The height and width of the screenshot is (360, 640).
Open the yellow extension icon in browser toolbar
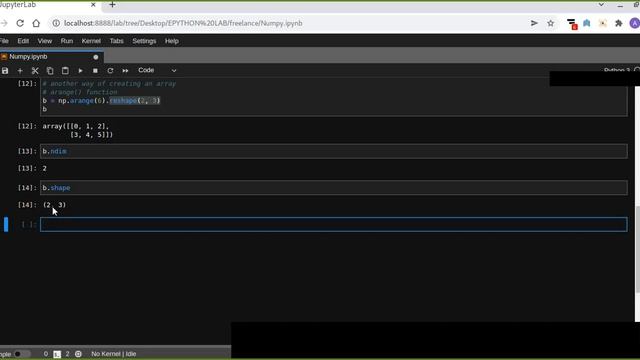click(x=603, y=23)
